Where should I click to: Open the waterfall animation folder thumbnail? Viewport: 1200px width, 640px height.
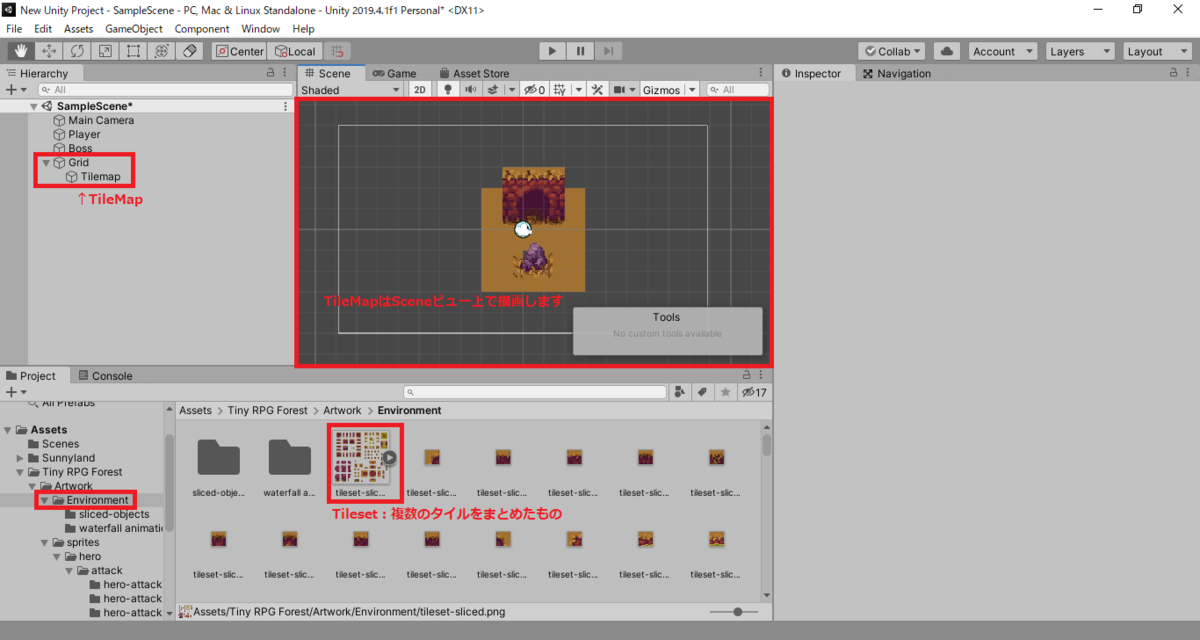[290, 457]
